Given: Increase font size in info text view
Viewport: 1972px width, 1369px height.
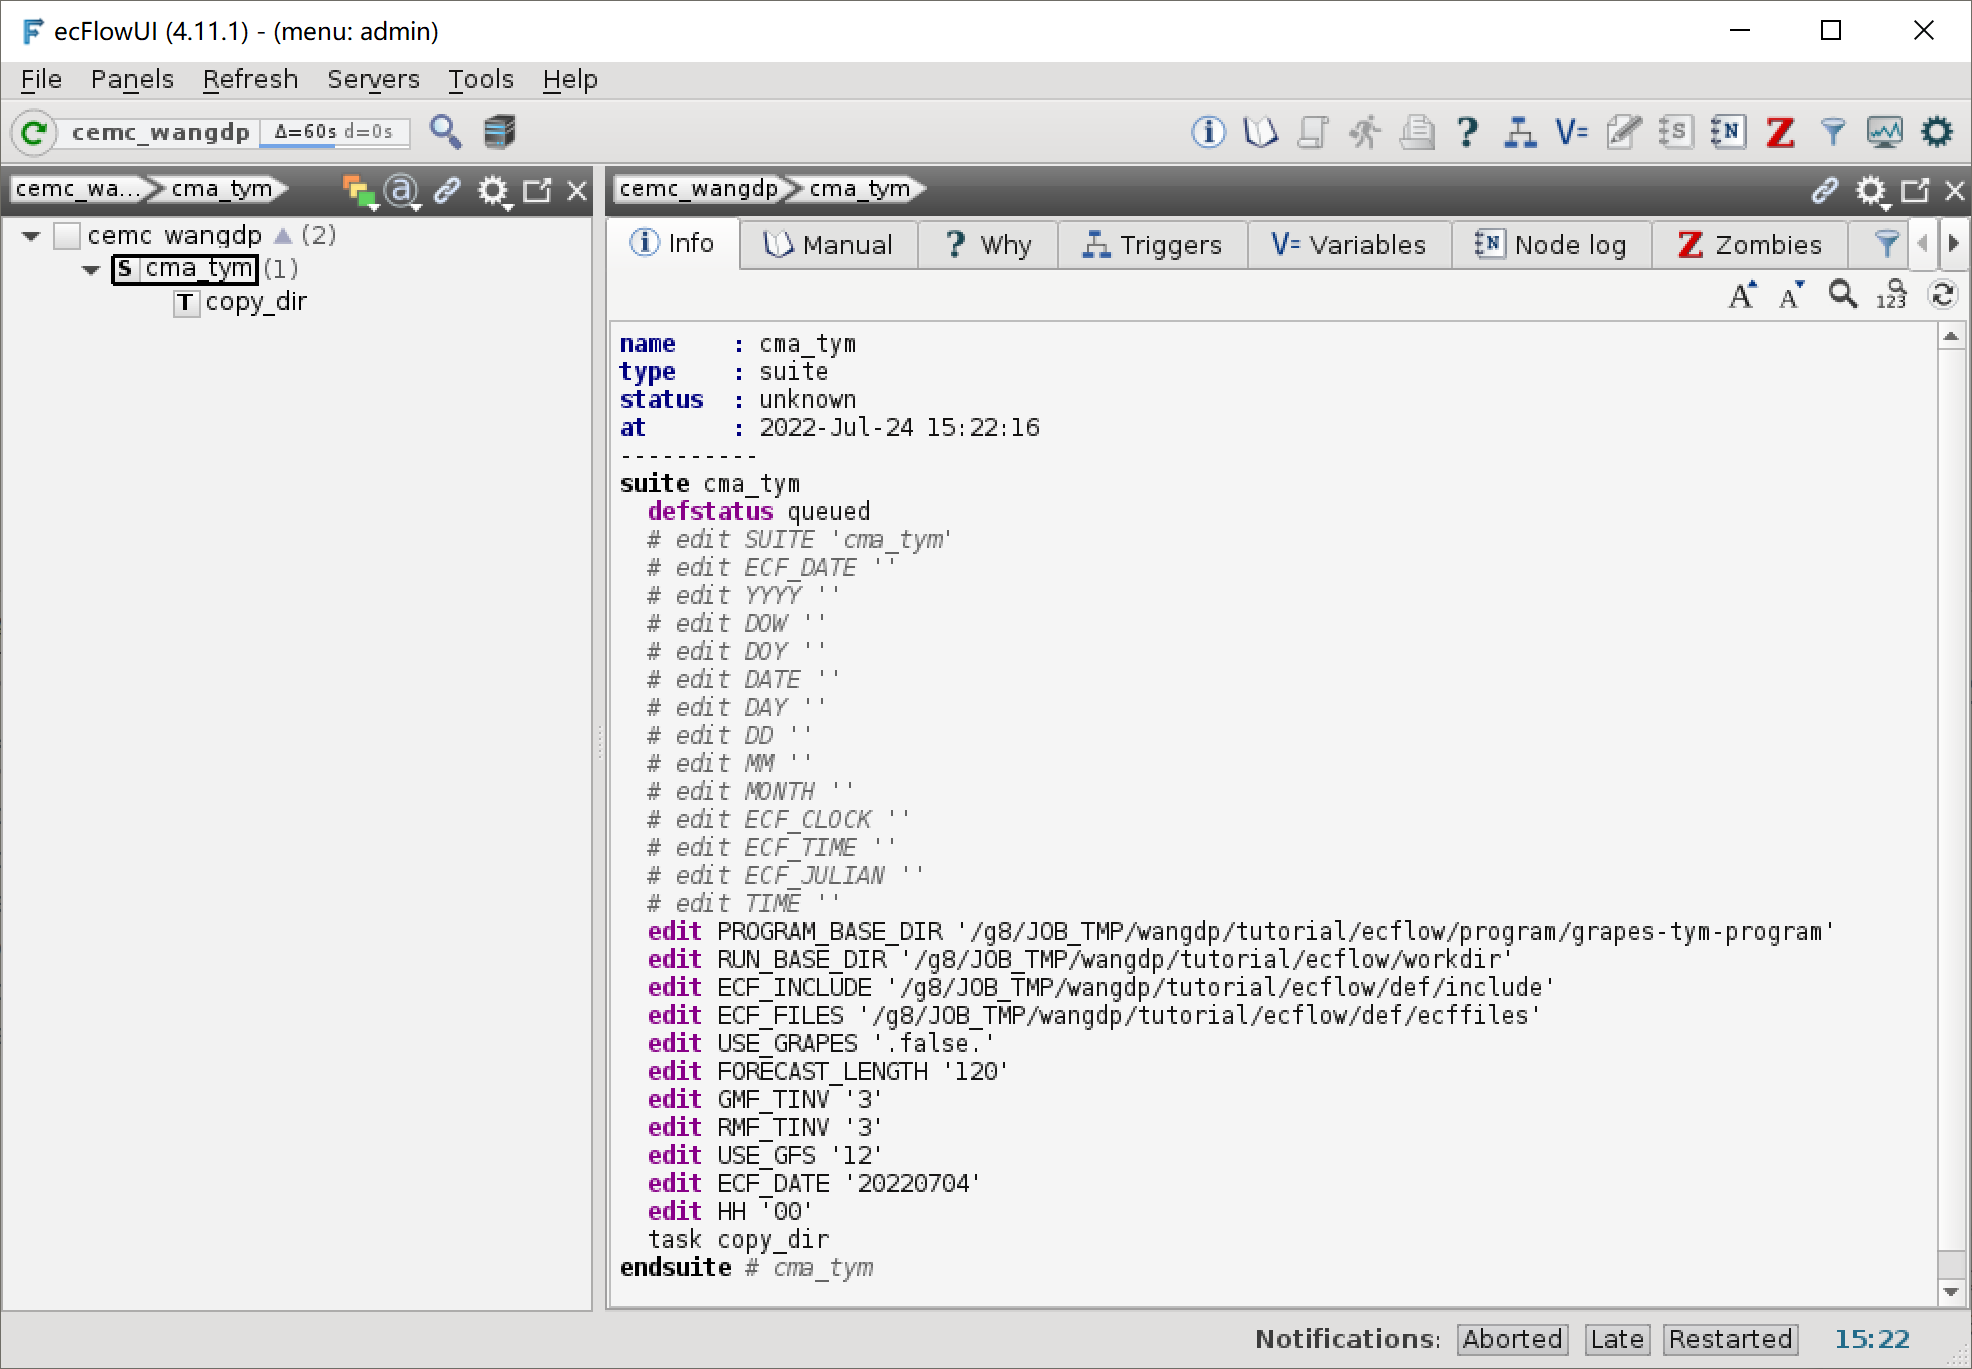Looking at the screenshot, I should (1743, 295).
